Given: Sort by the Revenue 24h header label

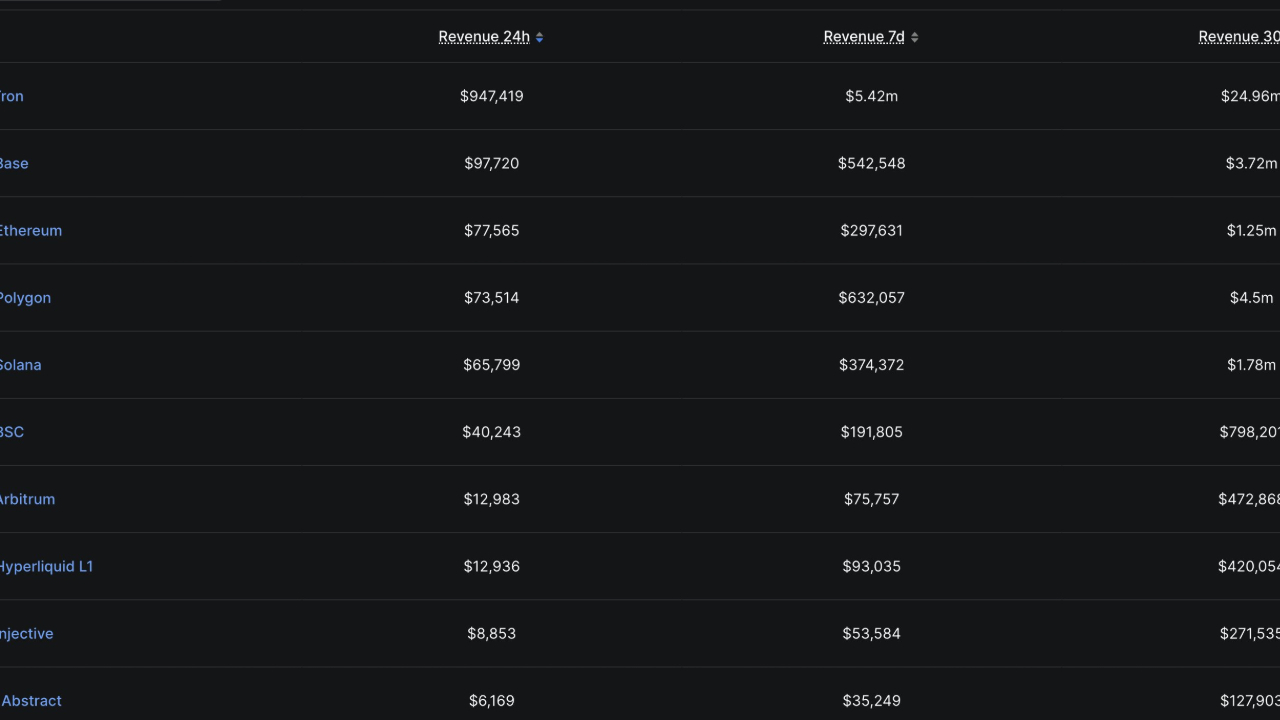Looking at the screenshot, I should 484,37.
